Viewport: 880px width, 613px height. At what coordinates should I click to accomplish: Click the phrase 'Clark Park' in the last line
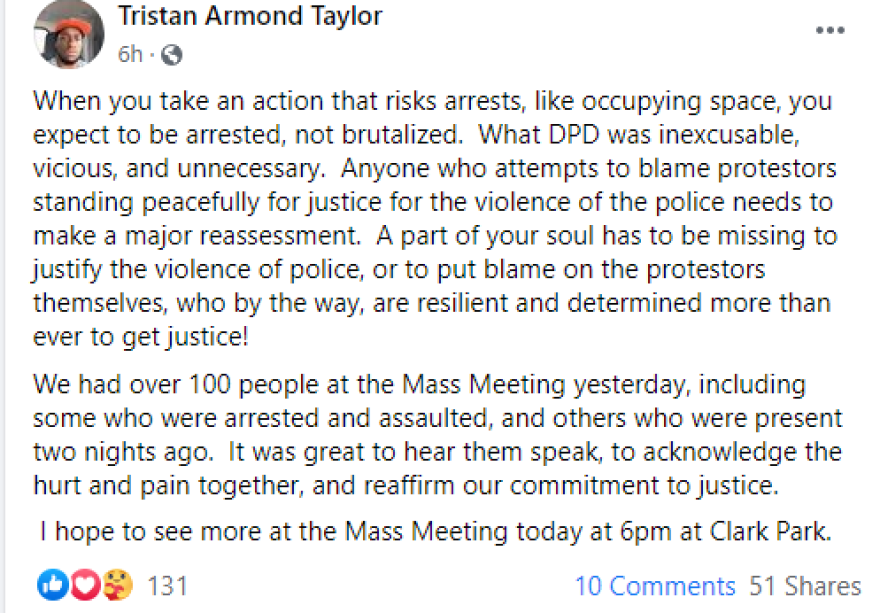coord(770,531)
